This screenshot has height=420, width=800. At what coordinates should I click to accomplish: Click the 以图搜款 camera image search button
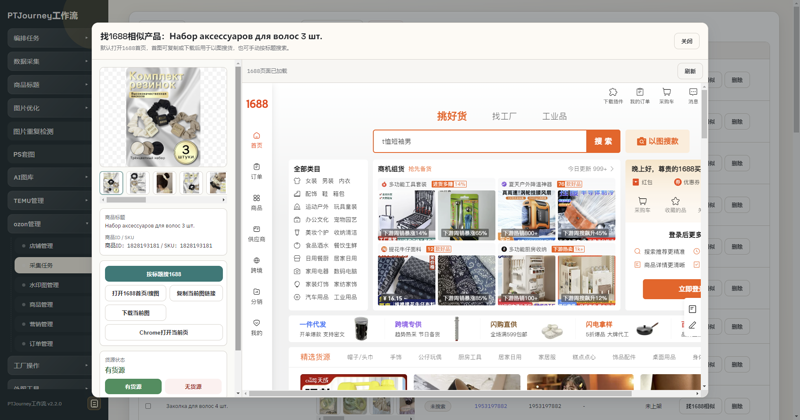tap(657, 141)
